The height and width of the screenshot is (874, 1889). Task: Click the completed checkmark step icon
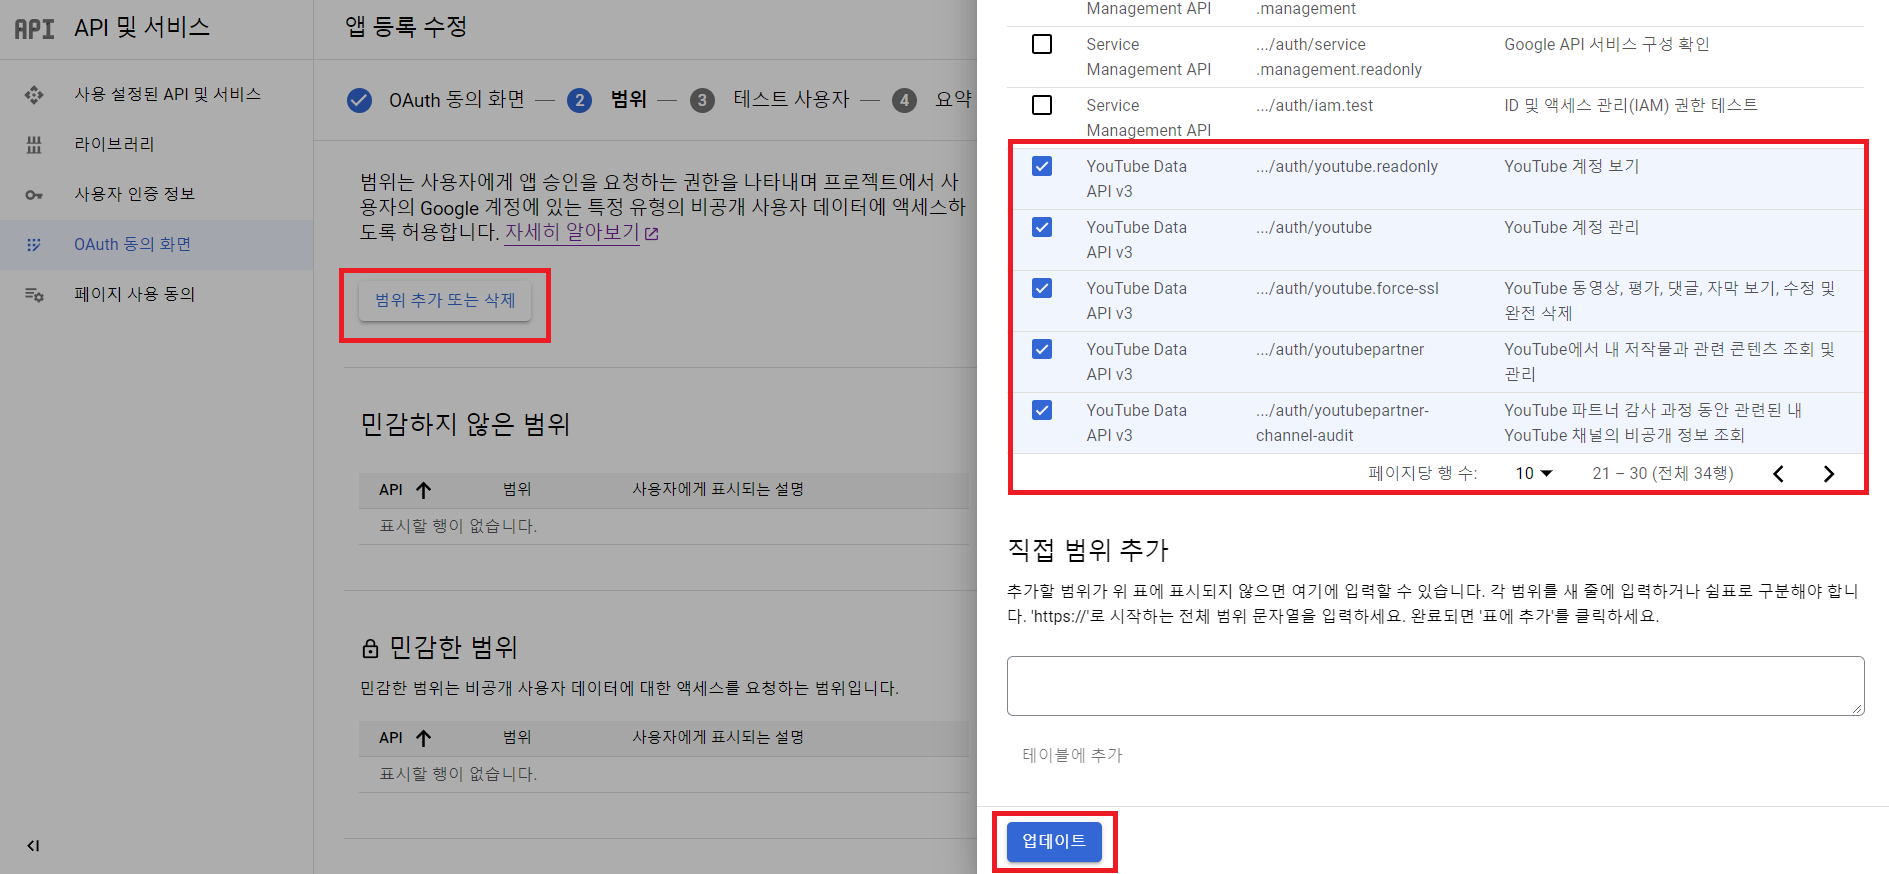pos(359,100)
